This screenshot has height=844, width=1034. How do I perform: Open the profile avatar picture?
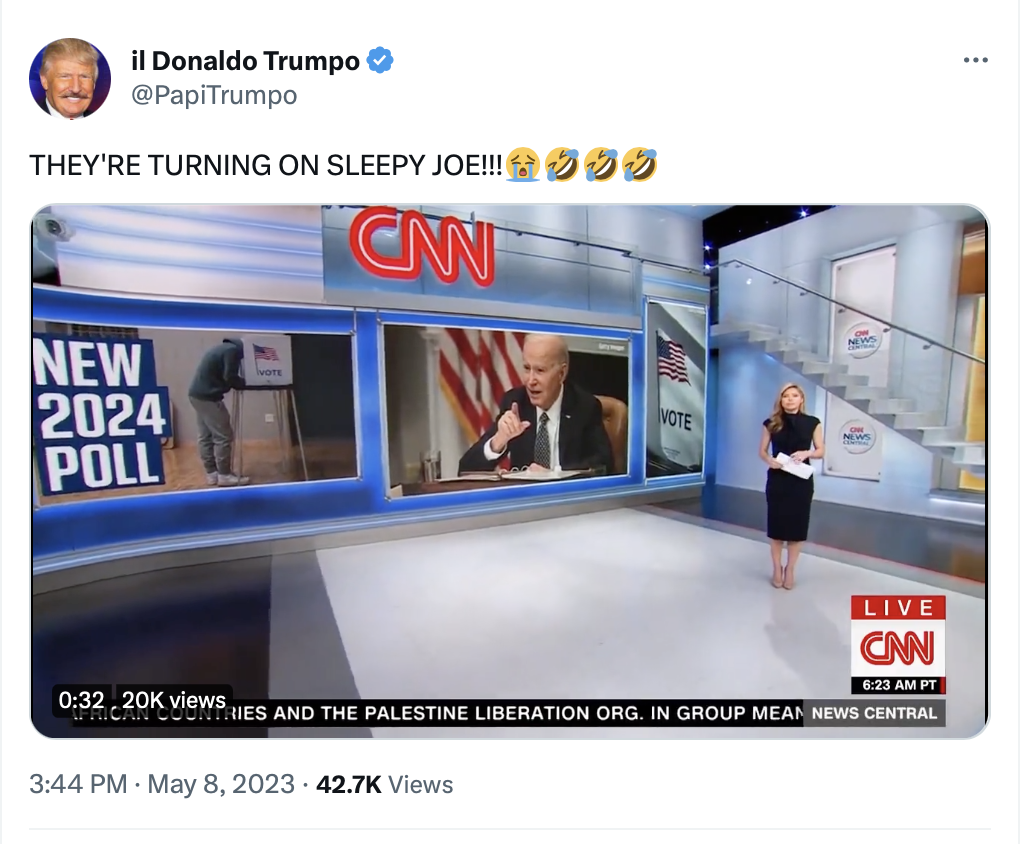click(70, 78)
